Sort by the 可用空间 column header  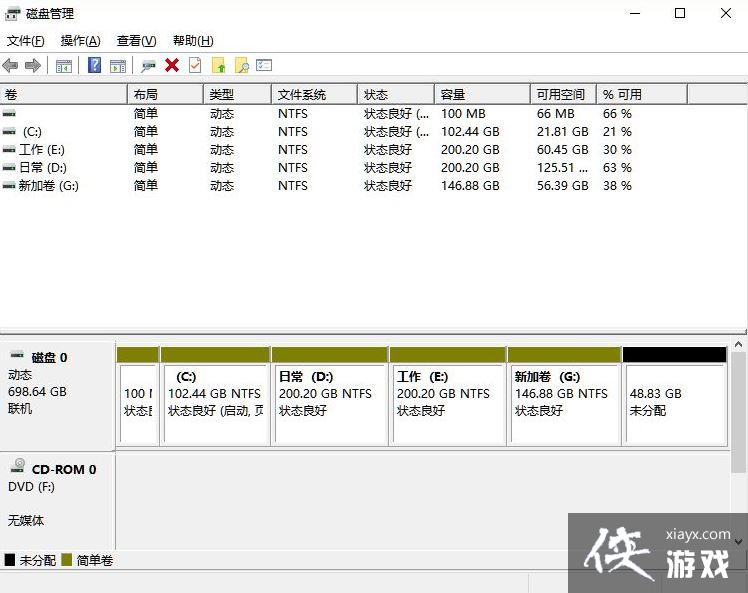point(564,94)
